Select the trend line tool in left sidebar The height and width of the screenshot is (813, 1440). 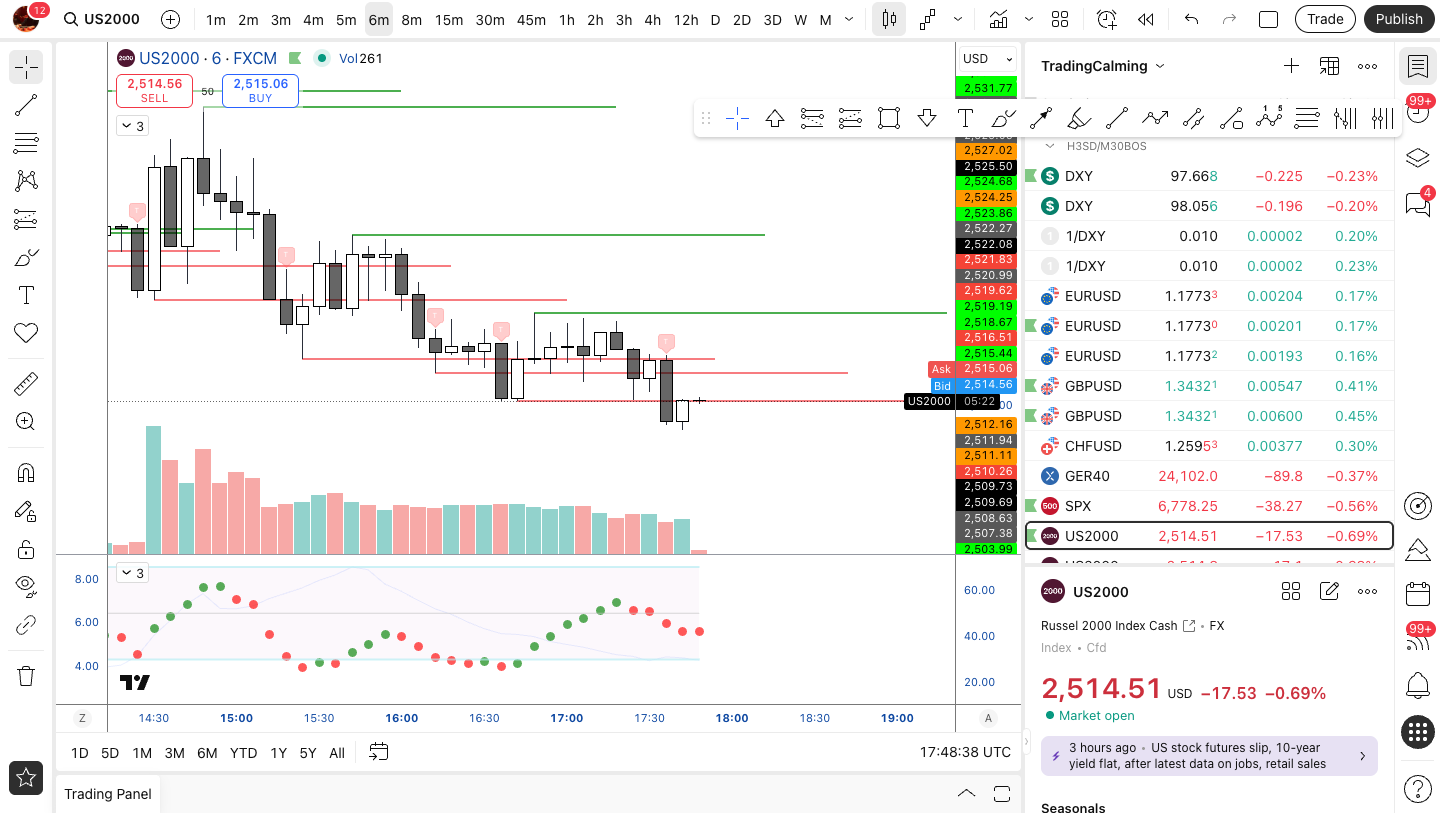26,105
